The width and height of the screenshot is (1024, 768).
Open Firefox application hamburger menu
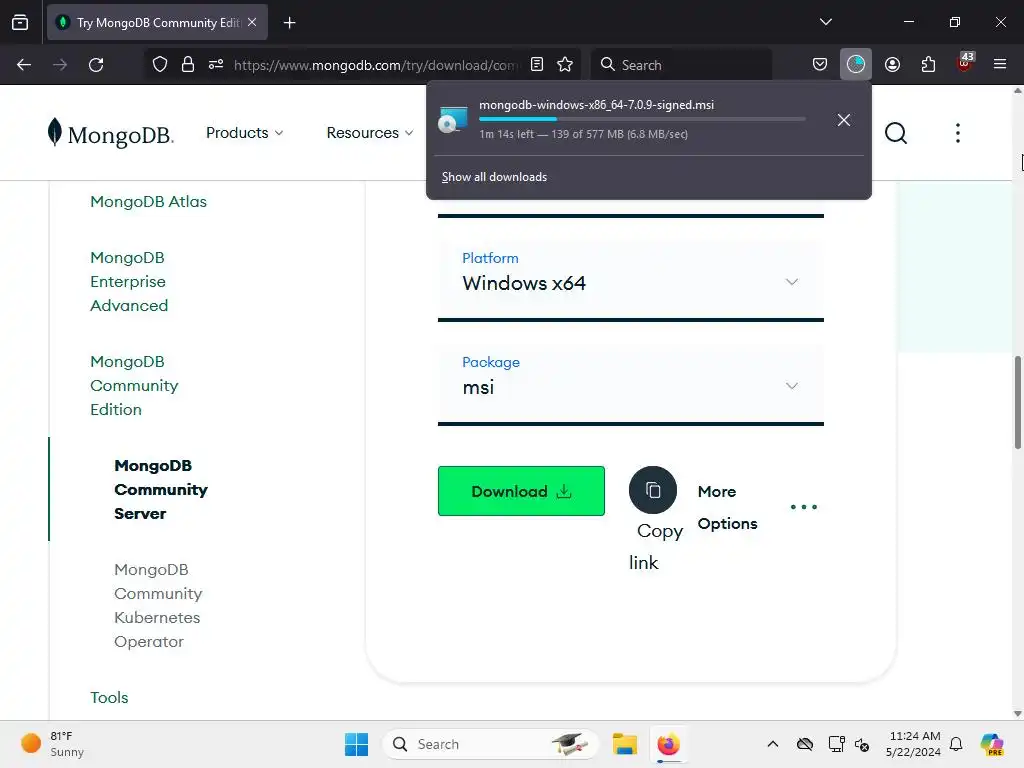pyautogui.click(x=1000, y=65)
